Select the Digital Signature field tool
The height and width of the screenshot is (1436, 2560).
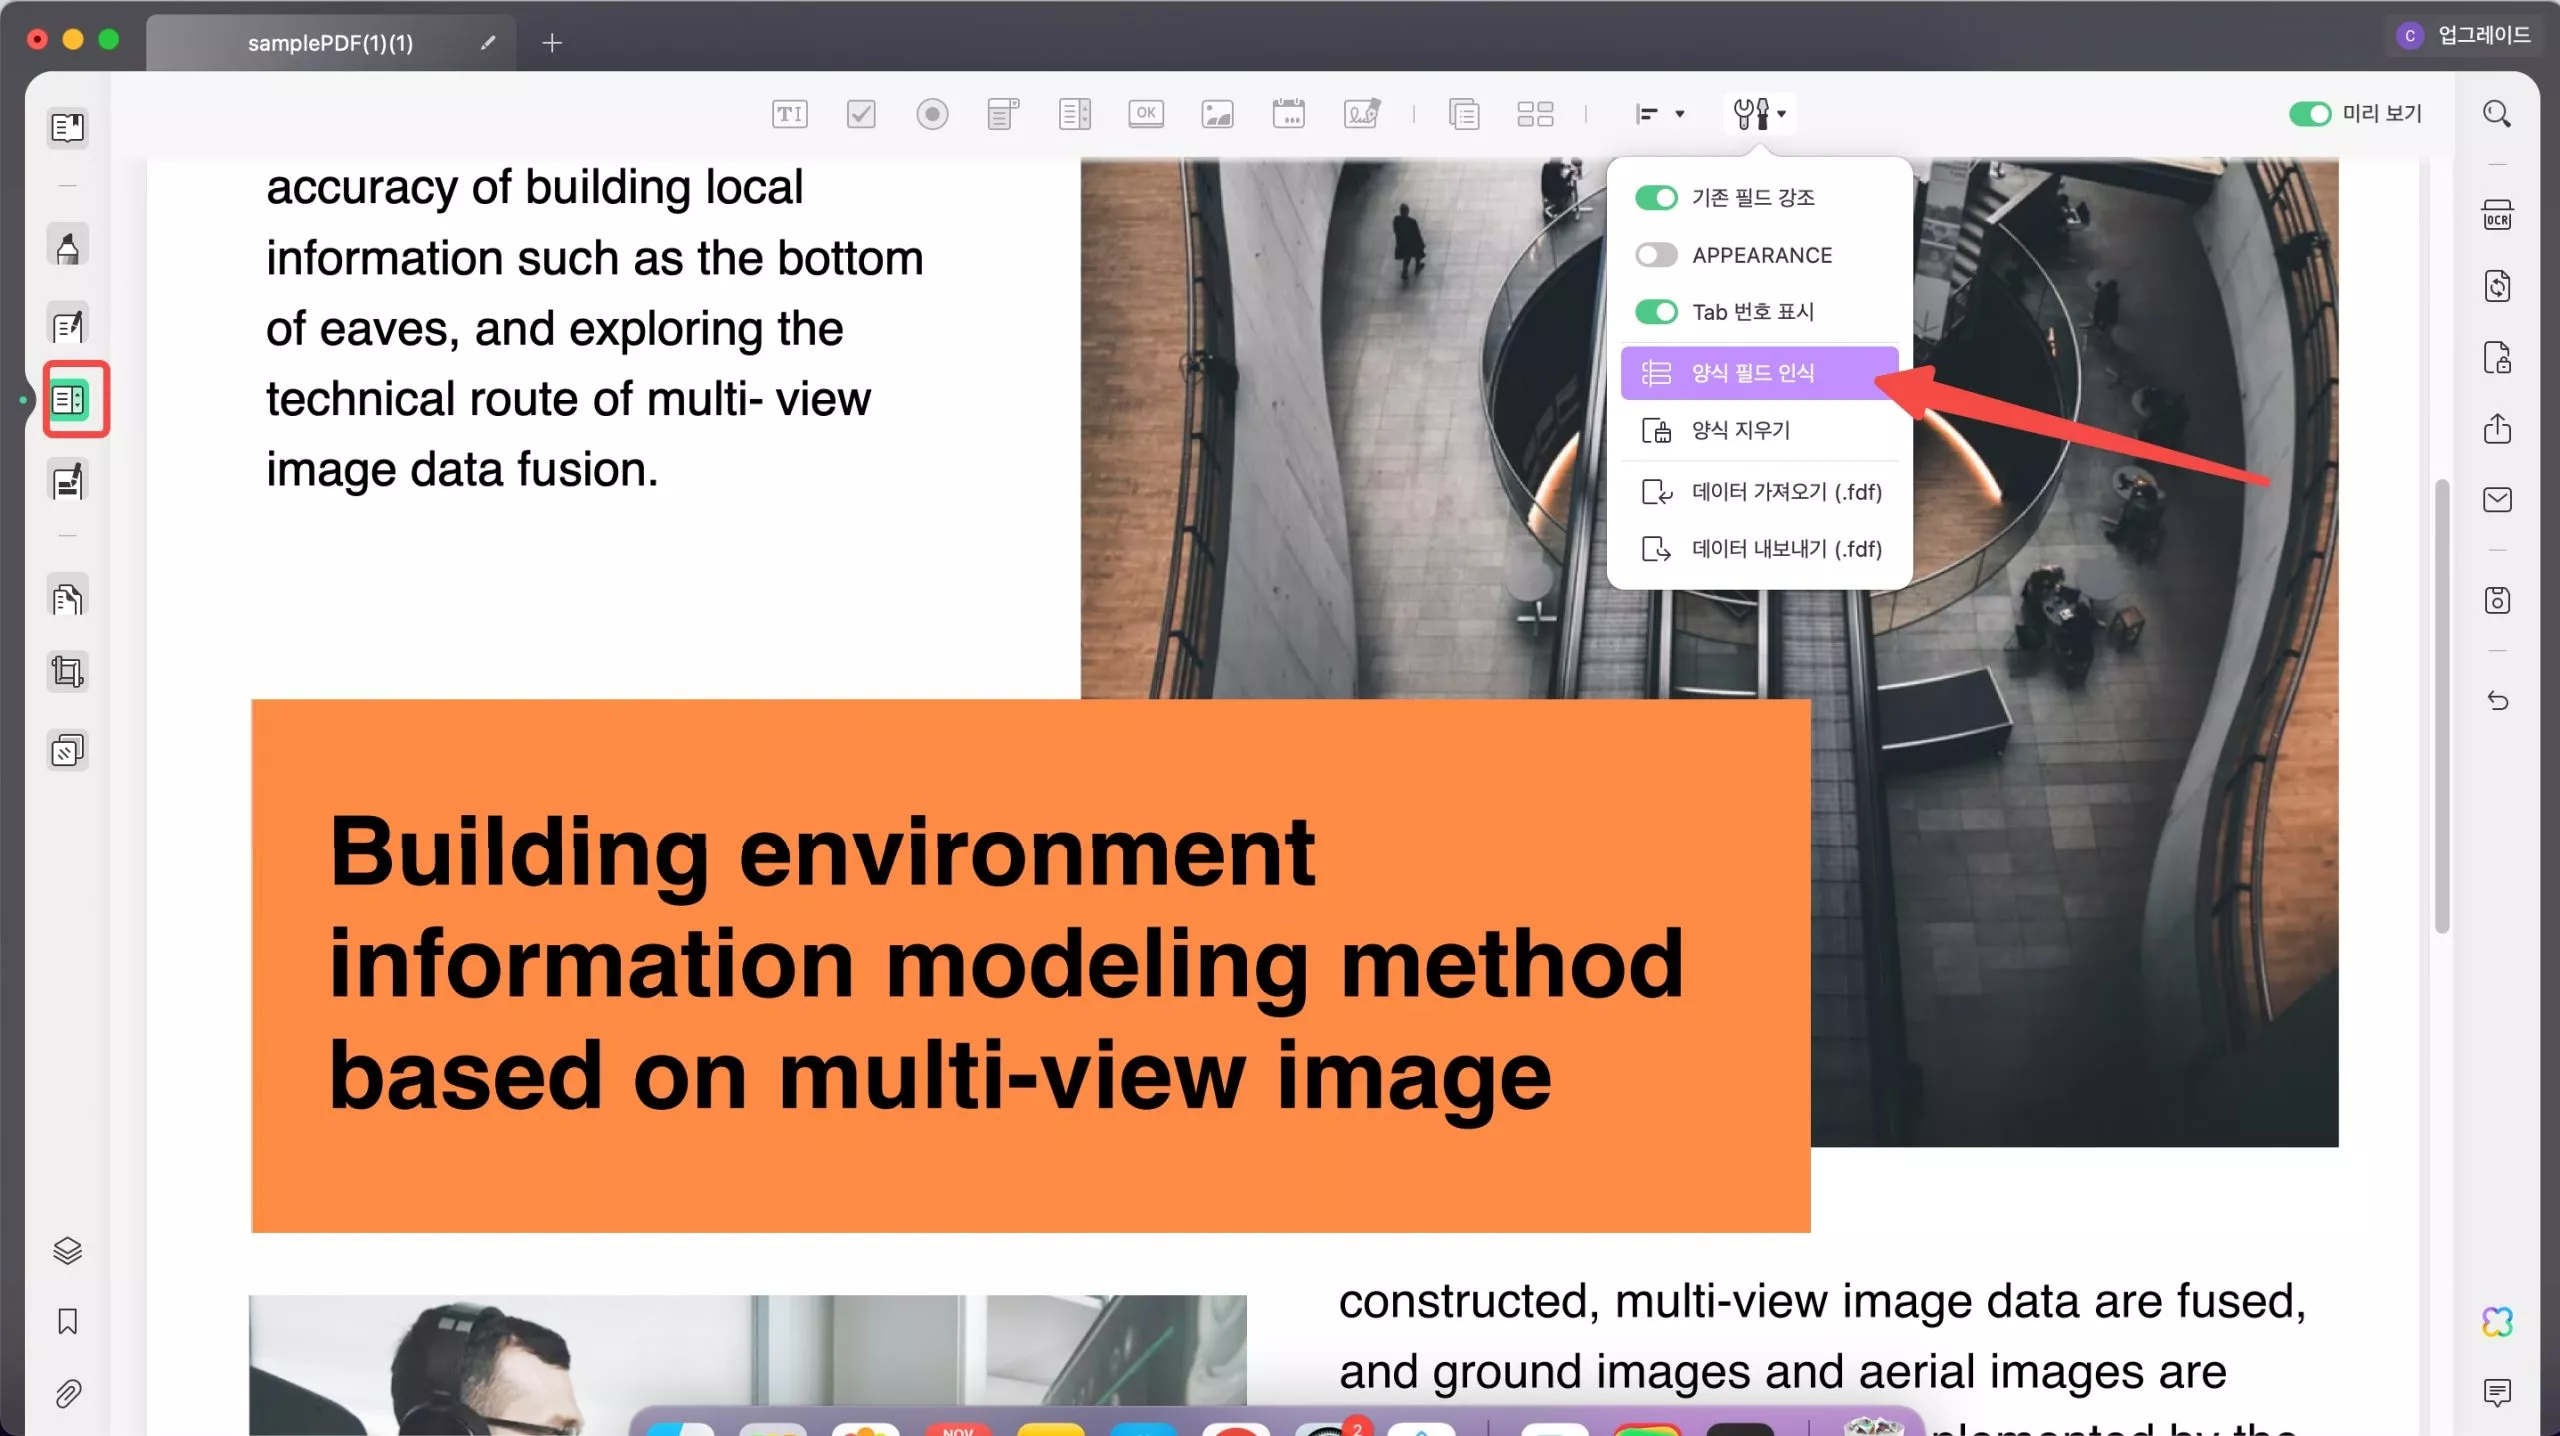pos(1362,114)
